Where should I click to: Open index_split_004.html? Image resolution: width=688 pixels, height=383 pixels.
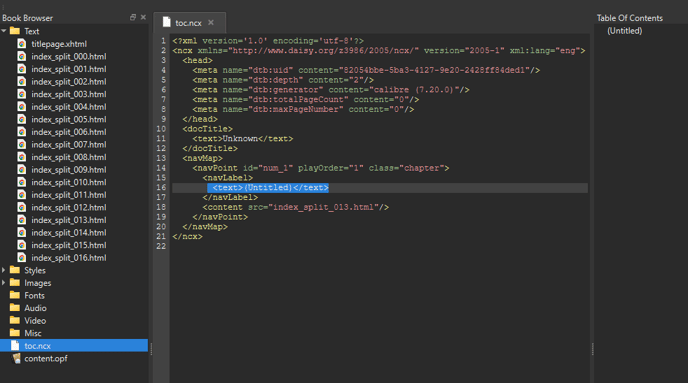(68, 107)
